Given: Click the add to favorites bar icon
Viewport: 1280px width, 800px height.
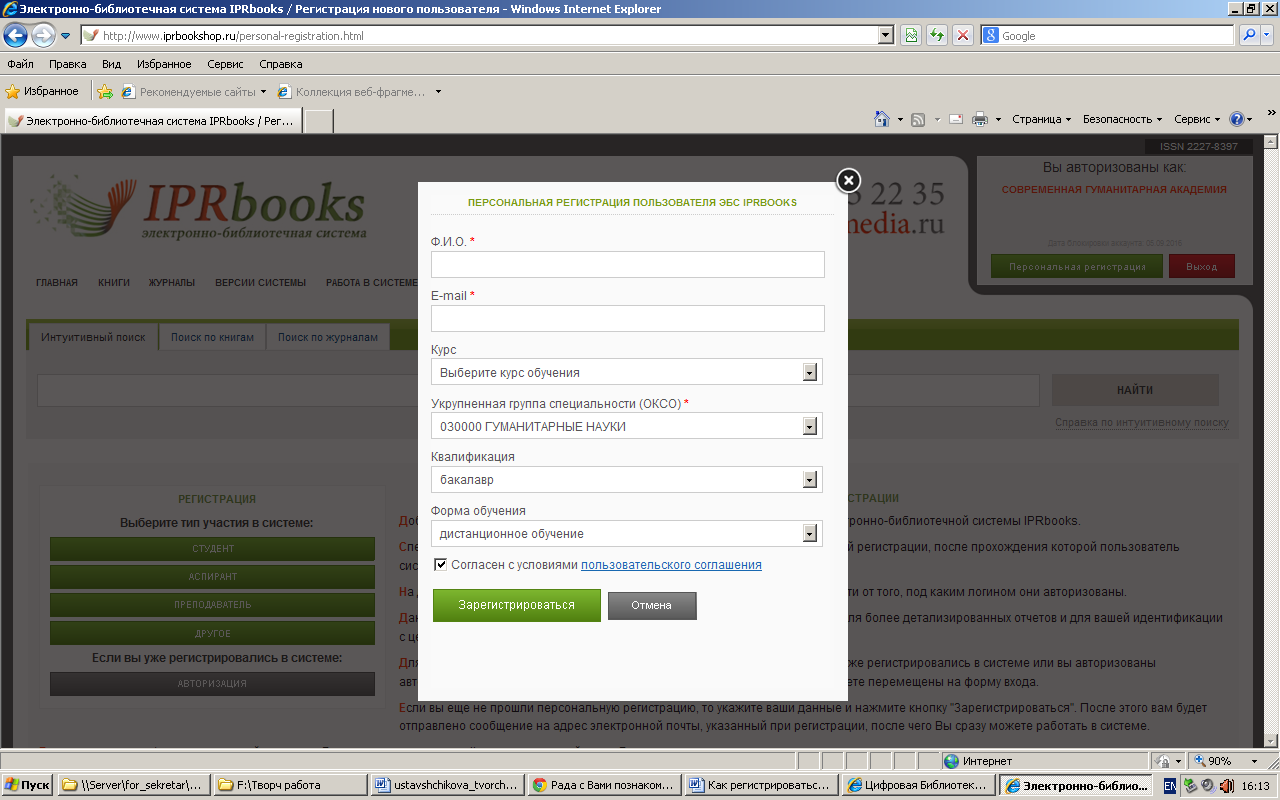Looking at the screenshot, I should pyautogui.click(x=105, y=91).
